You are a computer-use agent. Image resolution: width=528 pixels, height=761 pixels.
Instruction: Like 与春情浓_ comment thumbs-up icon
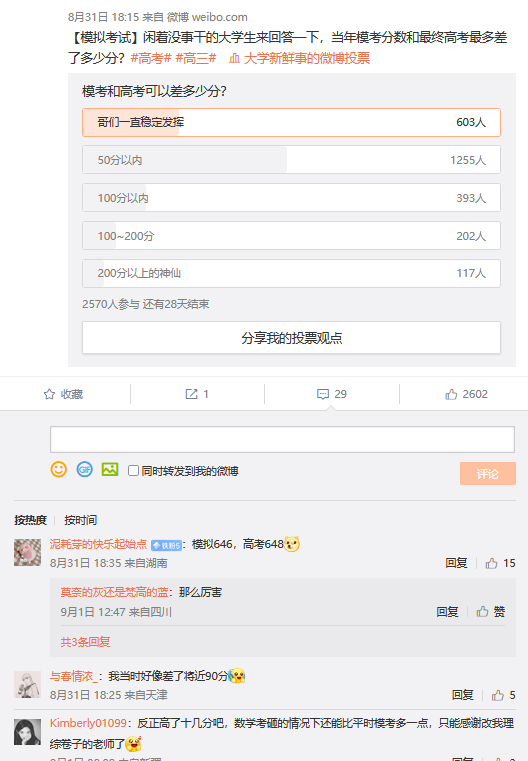pos(498,695)
